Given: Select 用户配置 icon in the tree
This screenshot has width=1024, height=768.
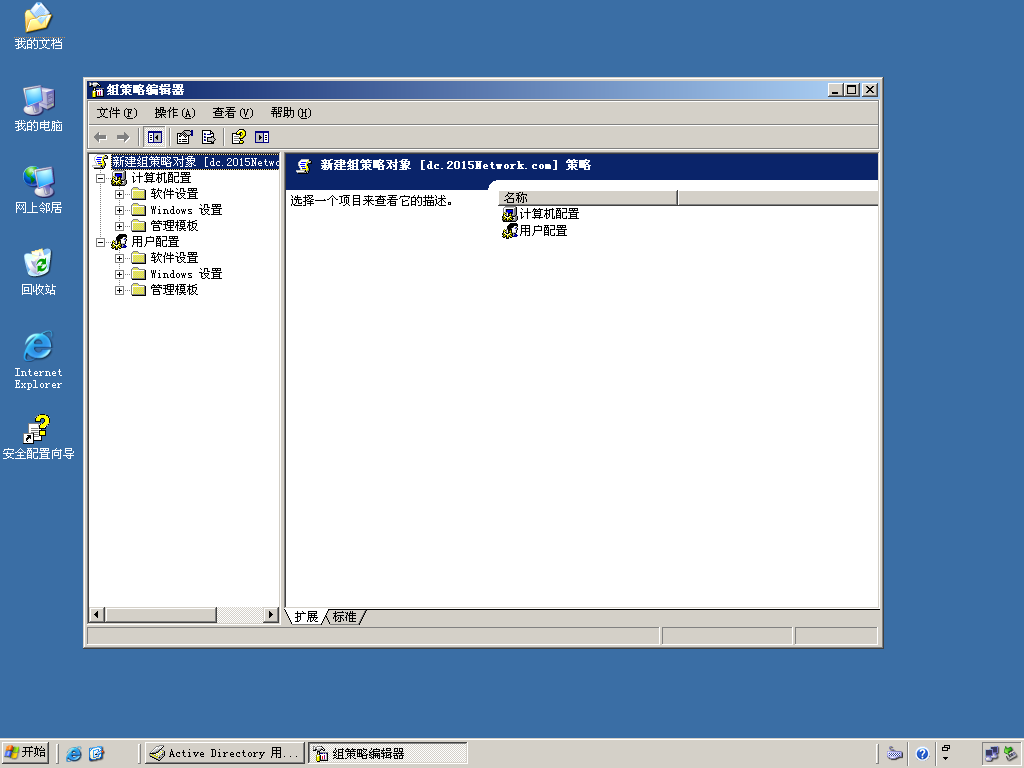Looking at the screenshot, I should (x=119, y=242).
